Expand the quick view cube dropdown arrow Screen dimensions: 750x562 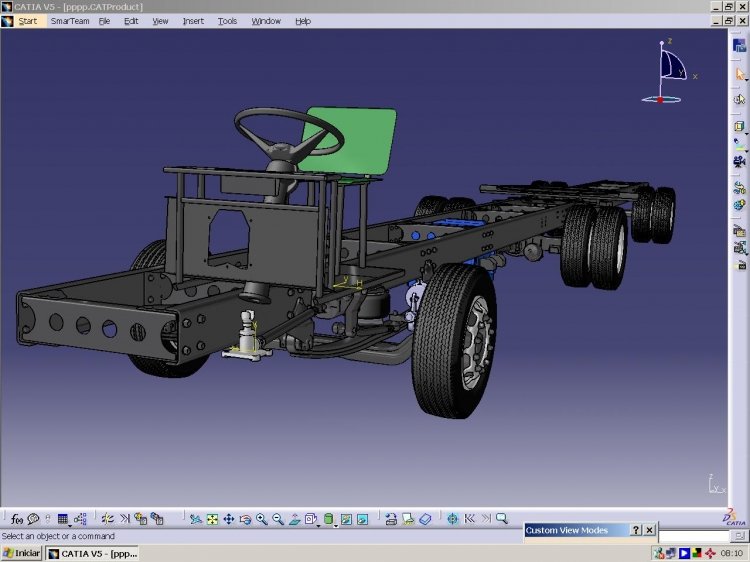[318, 526]
